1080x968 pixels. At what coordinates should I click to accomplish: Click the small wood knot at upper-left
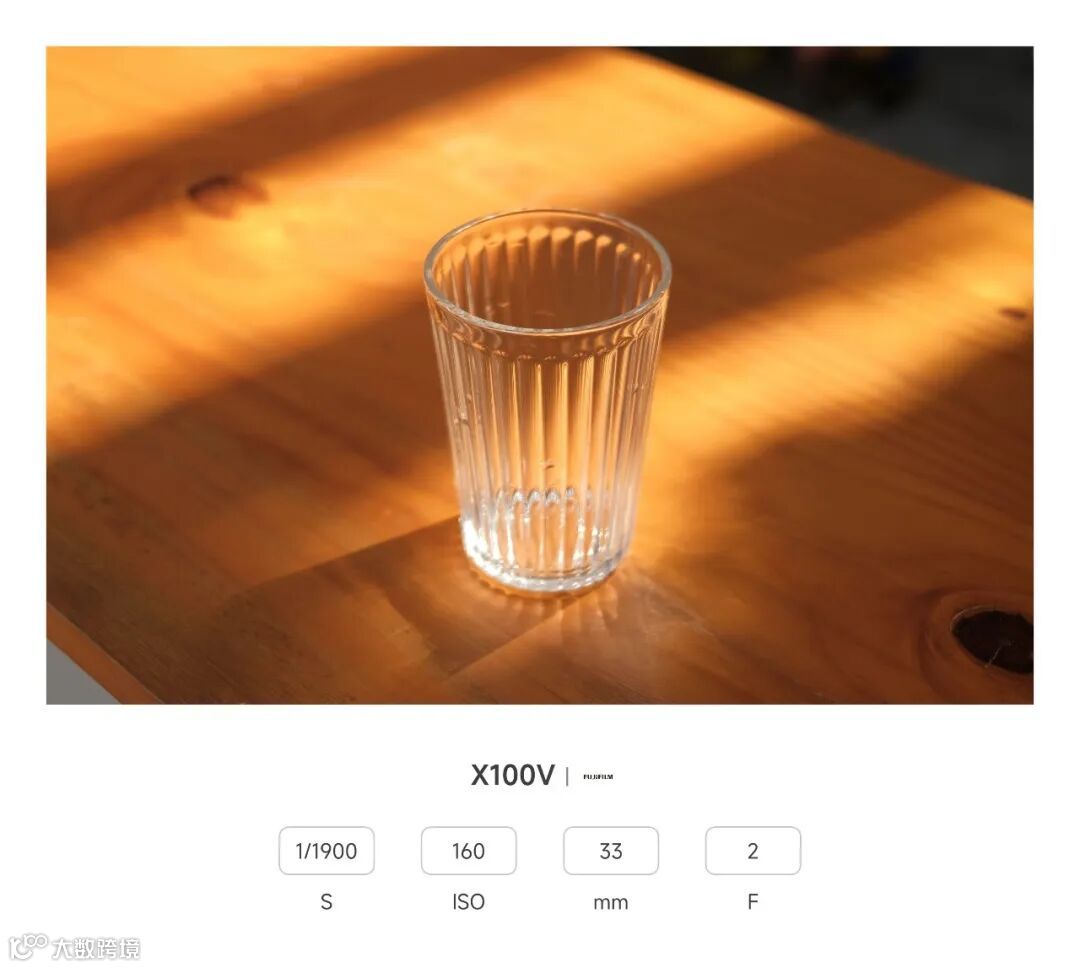tap(219, 192)
